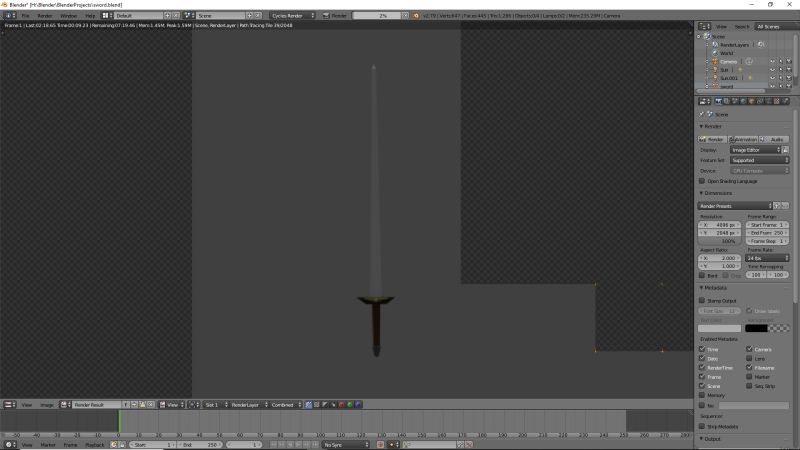Open the outliner Search menu
Screen dimensions: 800x450
(741, 27)
